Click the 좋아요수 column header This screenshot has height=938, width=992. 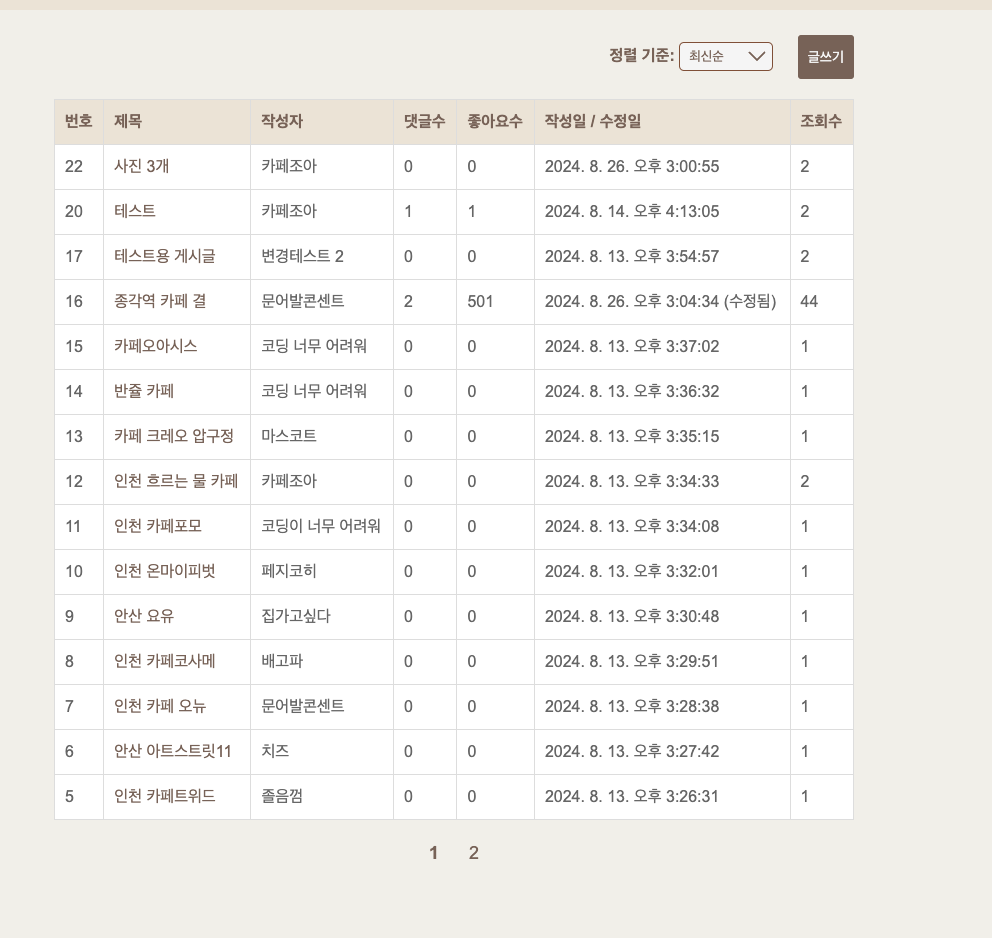495,121
